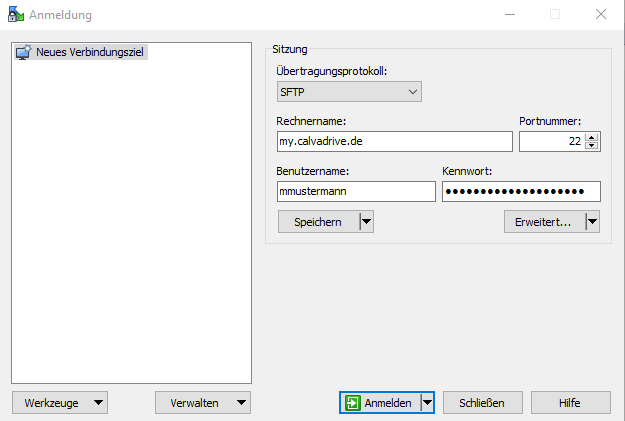Viewport: 625px width, 421px height.
Task: Minimize the Anmeldung window
Action: click(x=510, y=14)
